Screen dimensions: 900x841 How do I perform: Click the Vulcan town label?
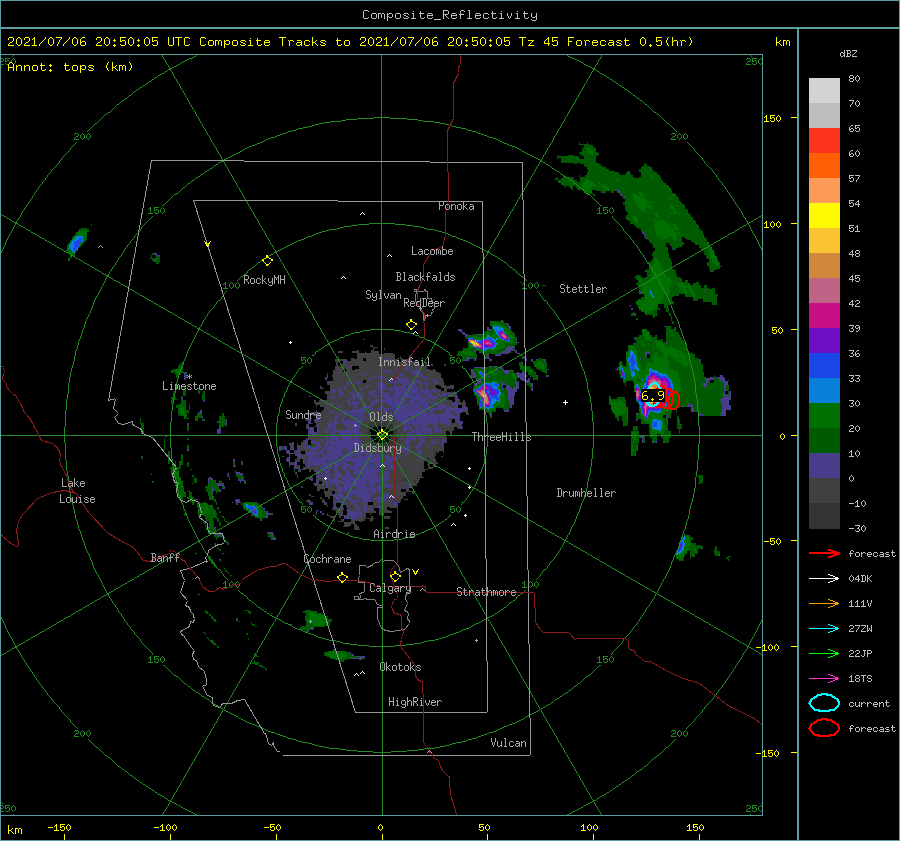(509, 743)
